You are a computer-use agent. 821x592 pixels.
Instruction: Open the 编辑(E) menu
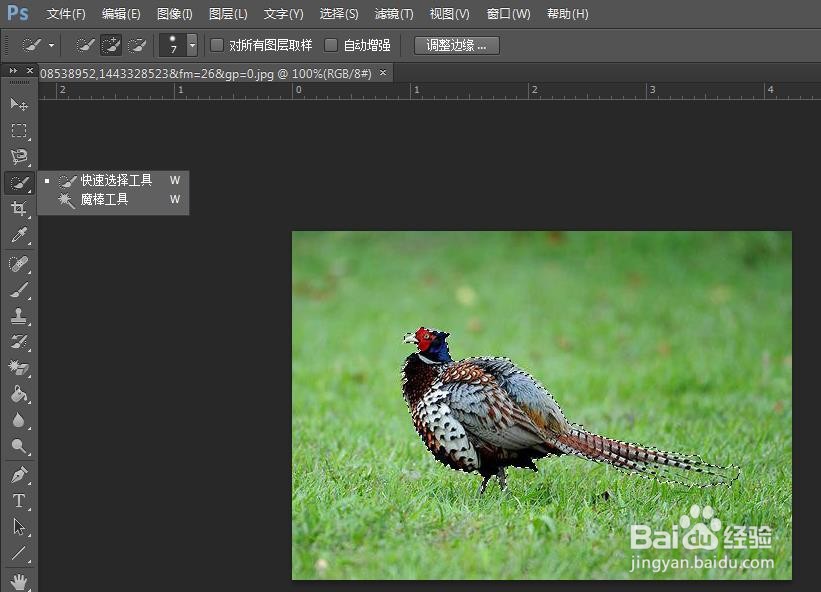click(121, 14)
